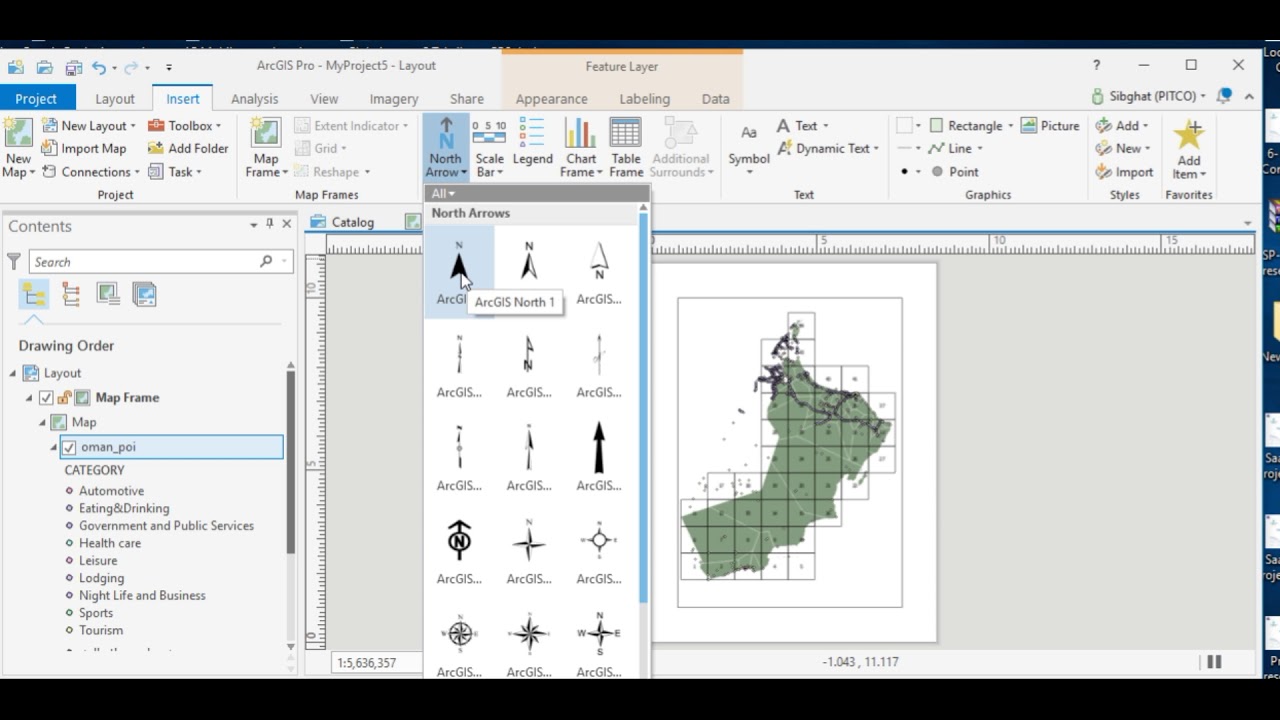Viewport: 1280px width, 720px height.
Task: Collapse the Map node expander
Action: click(x=42, y=422)
